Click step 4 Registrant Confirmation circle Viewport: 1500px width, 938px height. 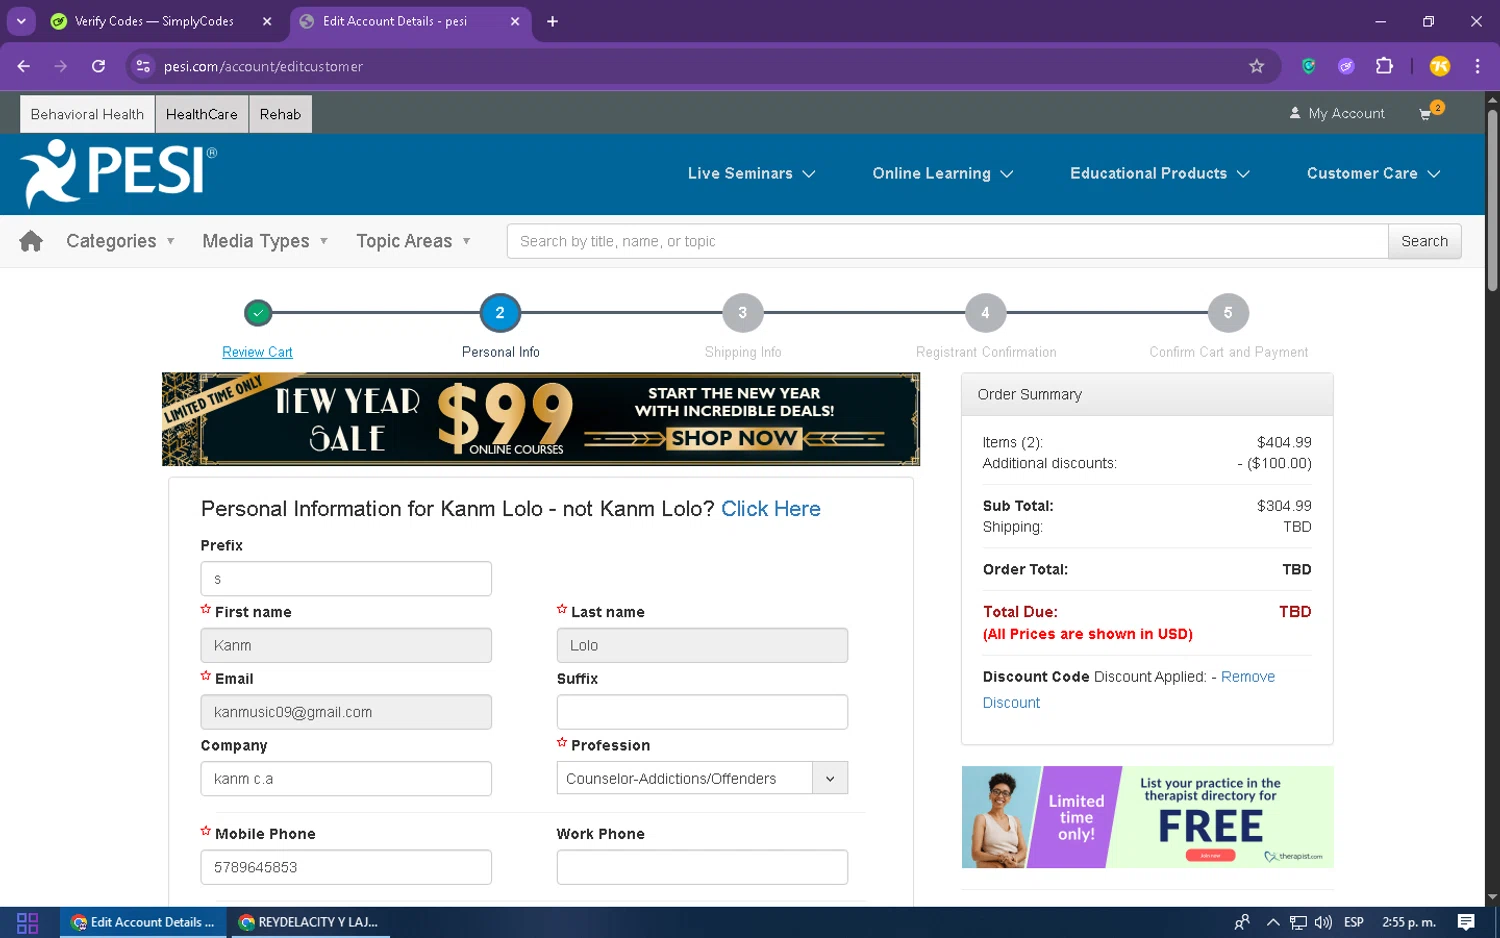tap(985, 313)
